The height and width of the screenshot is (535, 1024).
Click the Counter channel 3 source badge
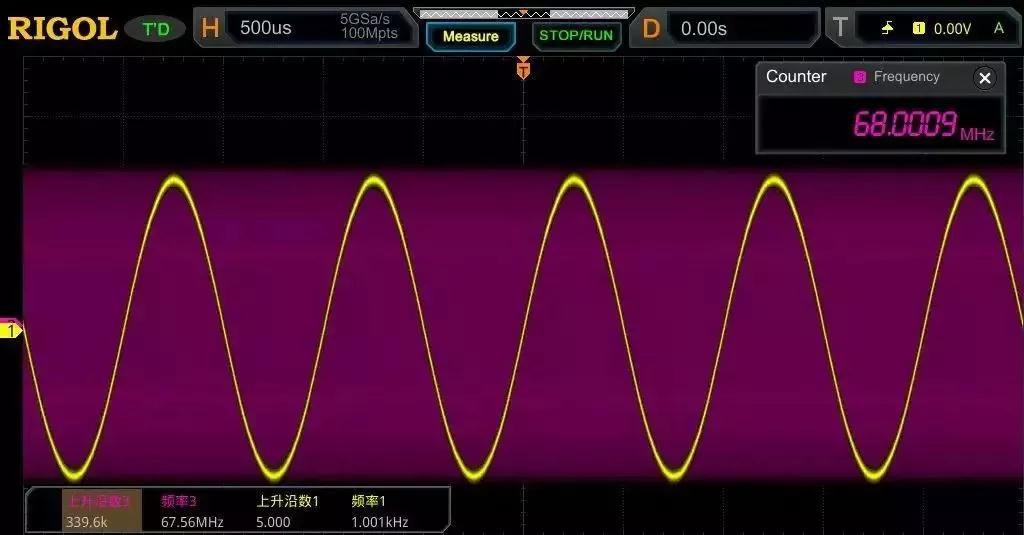coord(859,77)
